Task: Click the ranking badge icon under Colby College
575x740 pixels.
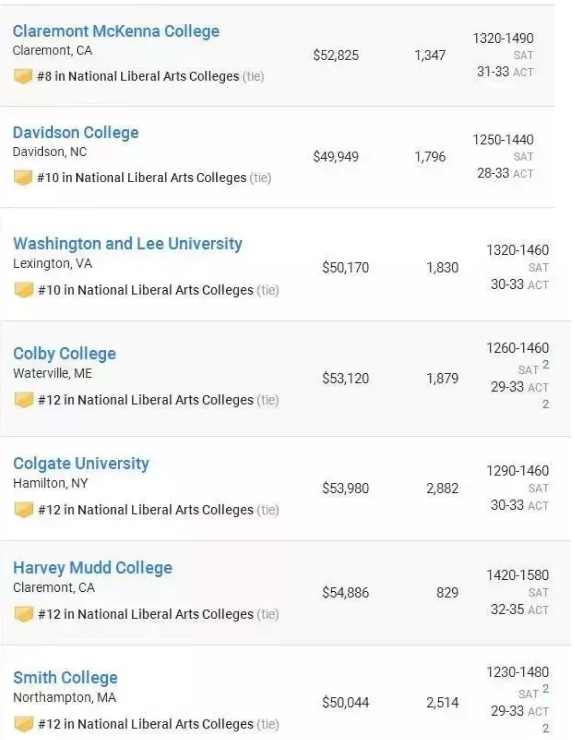Action: tap(24, 400)
